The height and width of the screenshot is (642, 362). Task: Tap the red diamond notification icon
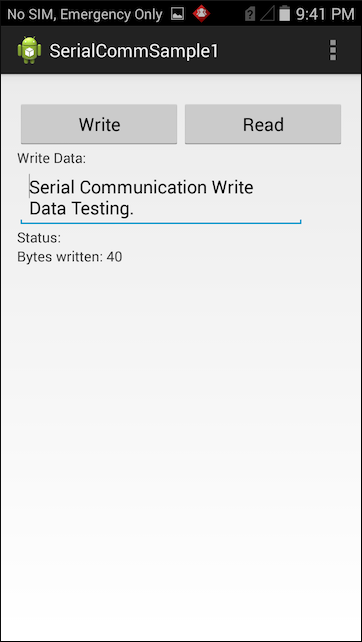[201, 14]
